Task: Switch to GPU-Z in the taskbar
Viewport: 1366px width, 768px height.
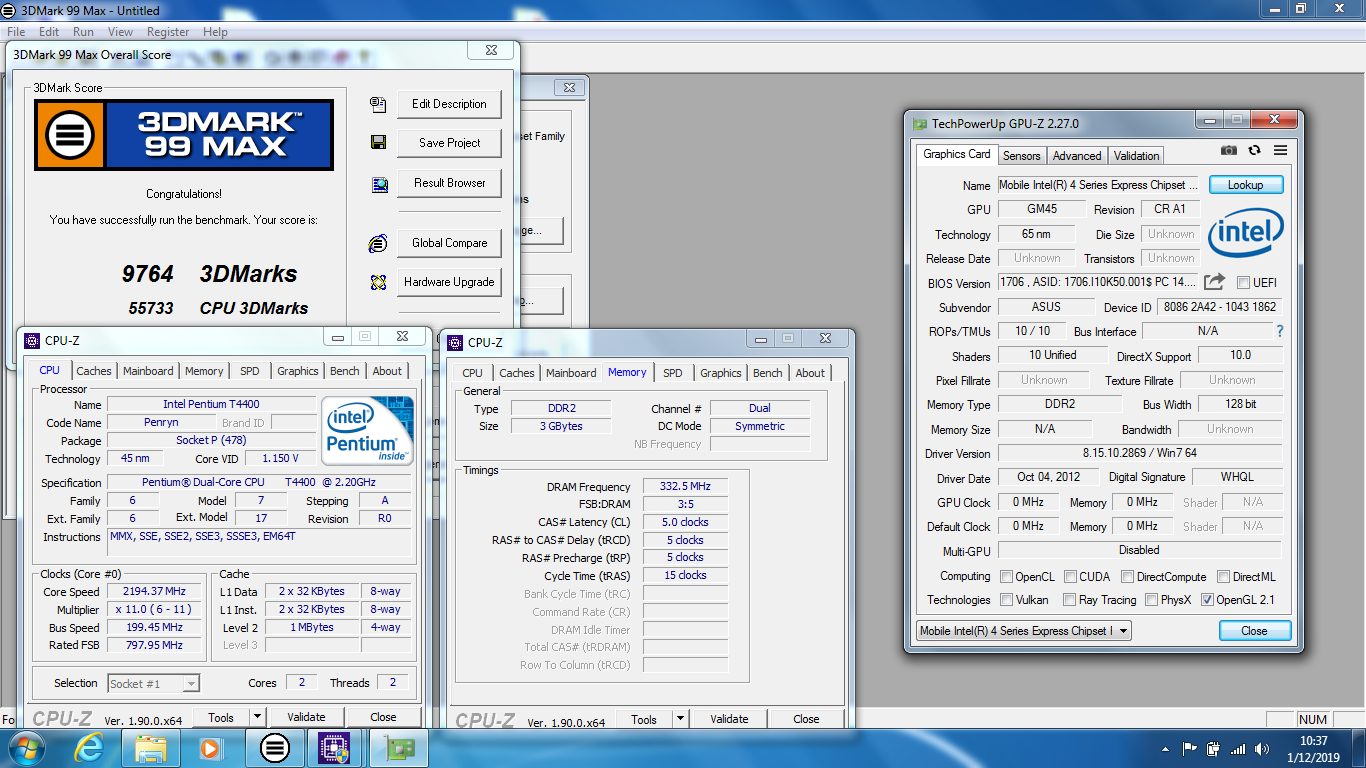Action: 398,748
